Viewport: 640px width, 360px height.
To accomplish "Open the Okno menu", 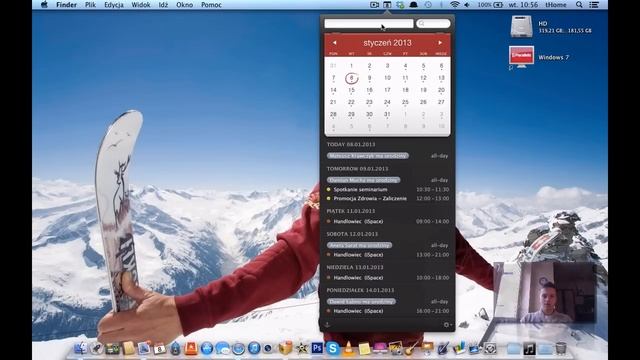I will 184,5.
